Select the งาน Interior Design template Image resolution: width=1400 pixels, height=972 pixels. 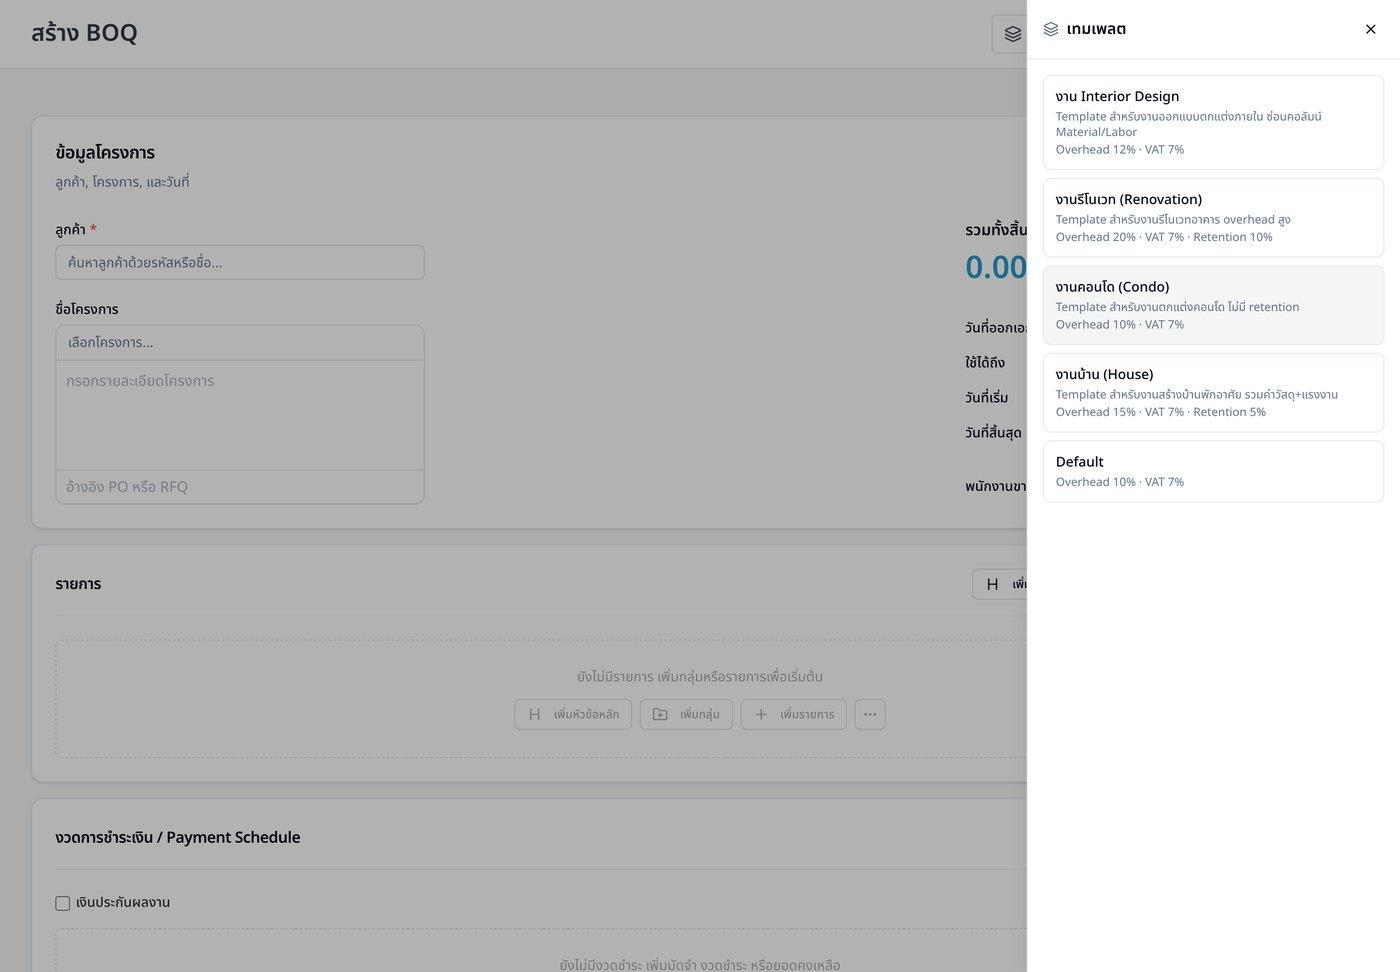[1213, 122]
